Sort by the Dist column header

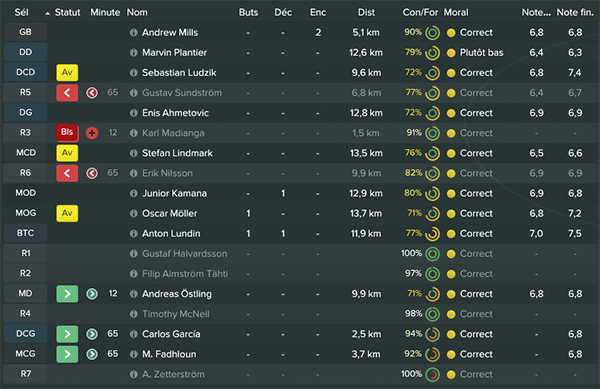point(366,12)
